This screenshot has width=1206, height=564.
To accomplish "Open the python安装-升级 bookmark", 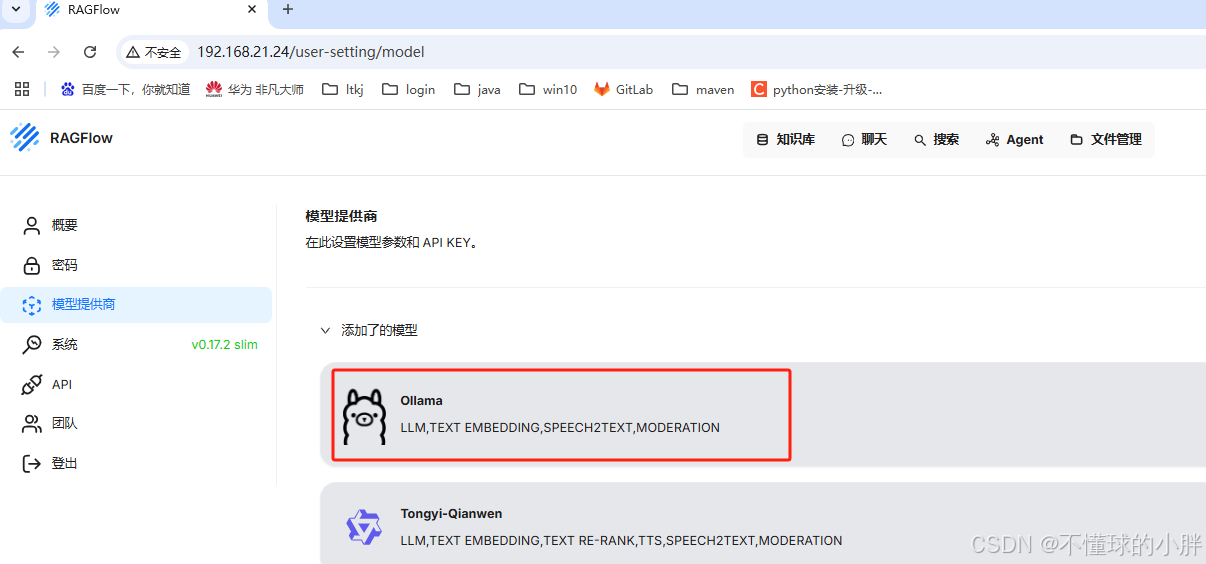I will pyautogui.click(x=817, y=89).
